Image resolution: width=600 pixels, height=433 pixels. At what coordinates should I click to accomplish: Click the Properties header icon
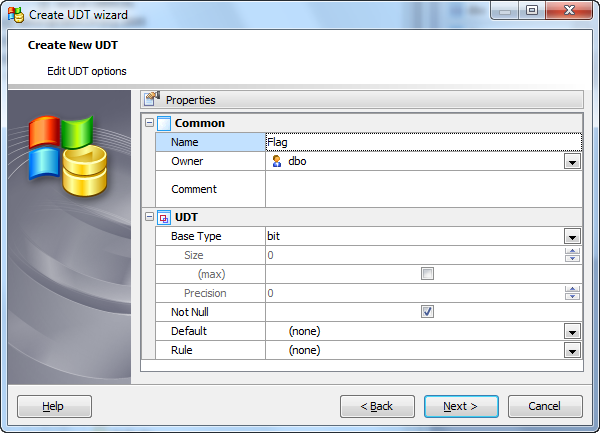pyautogui.click(x=152, y=99)
